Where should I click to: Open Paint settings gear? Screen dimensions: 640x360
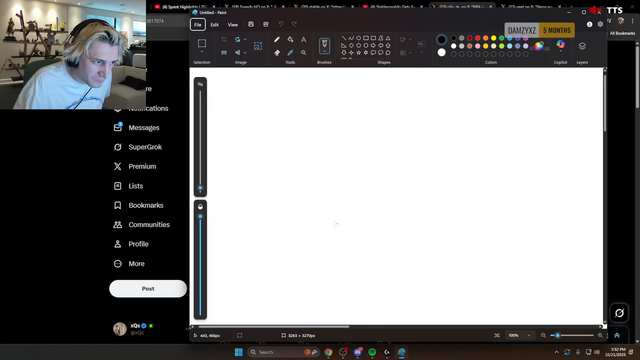pyautogui.click(x=600, y=24)
